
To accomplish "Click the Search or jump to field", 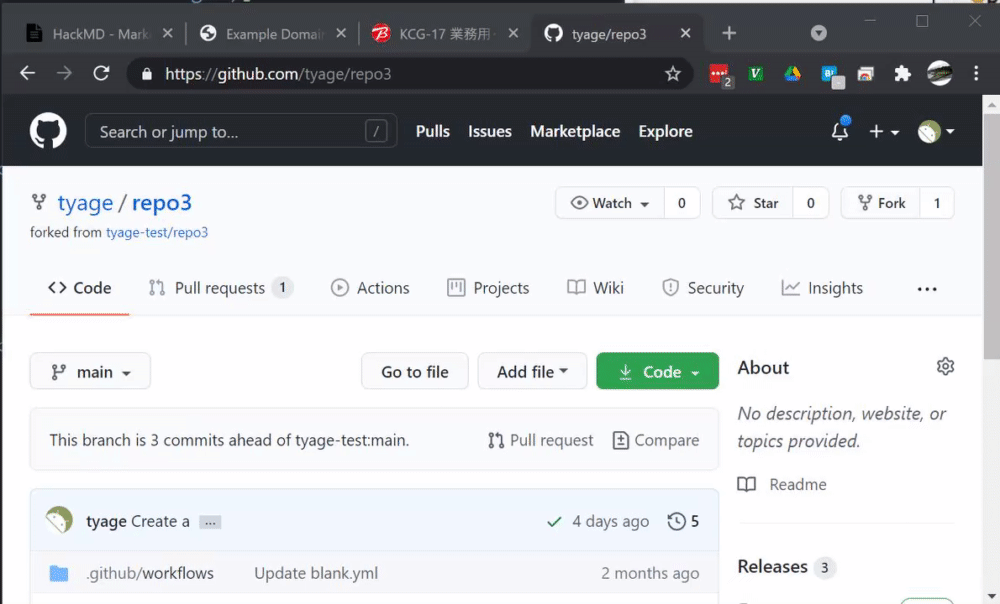I will [x=241, y=131].
